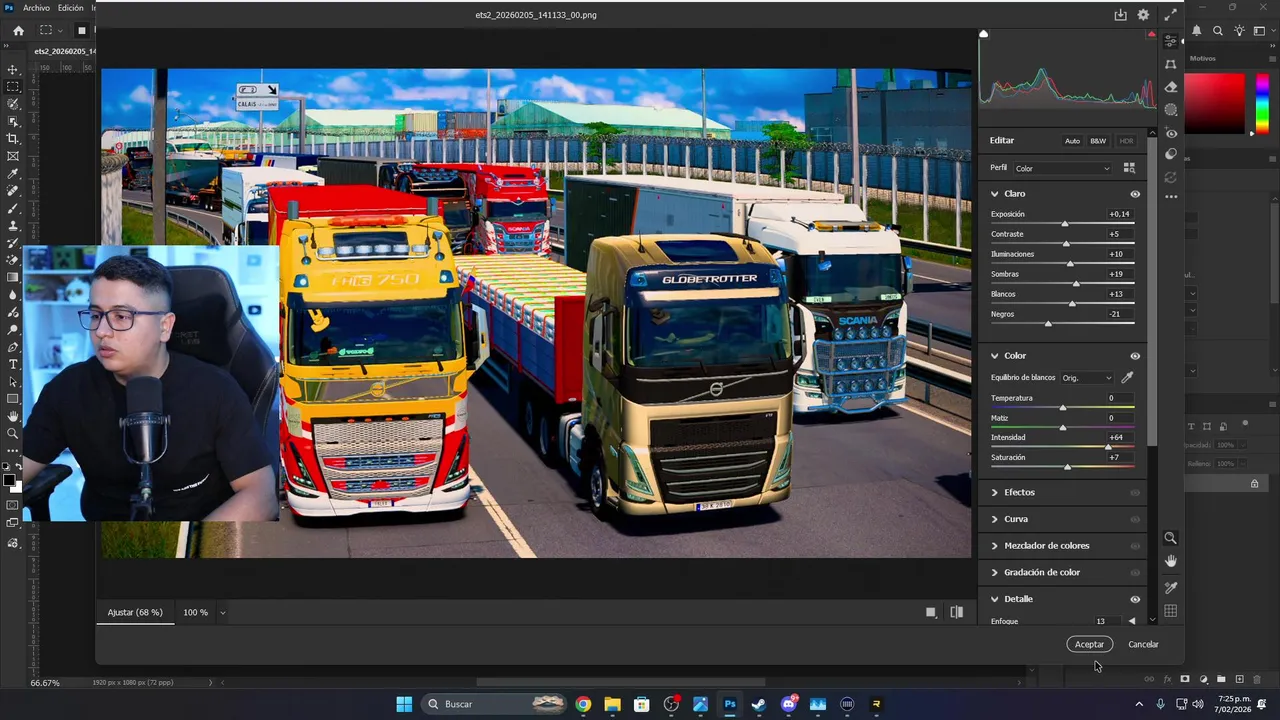
Task: Collapse the Detalle section
Action: tap(994, 599)
